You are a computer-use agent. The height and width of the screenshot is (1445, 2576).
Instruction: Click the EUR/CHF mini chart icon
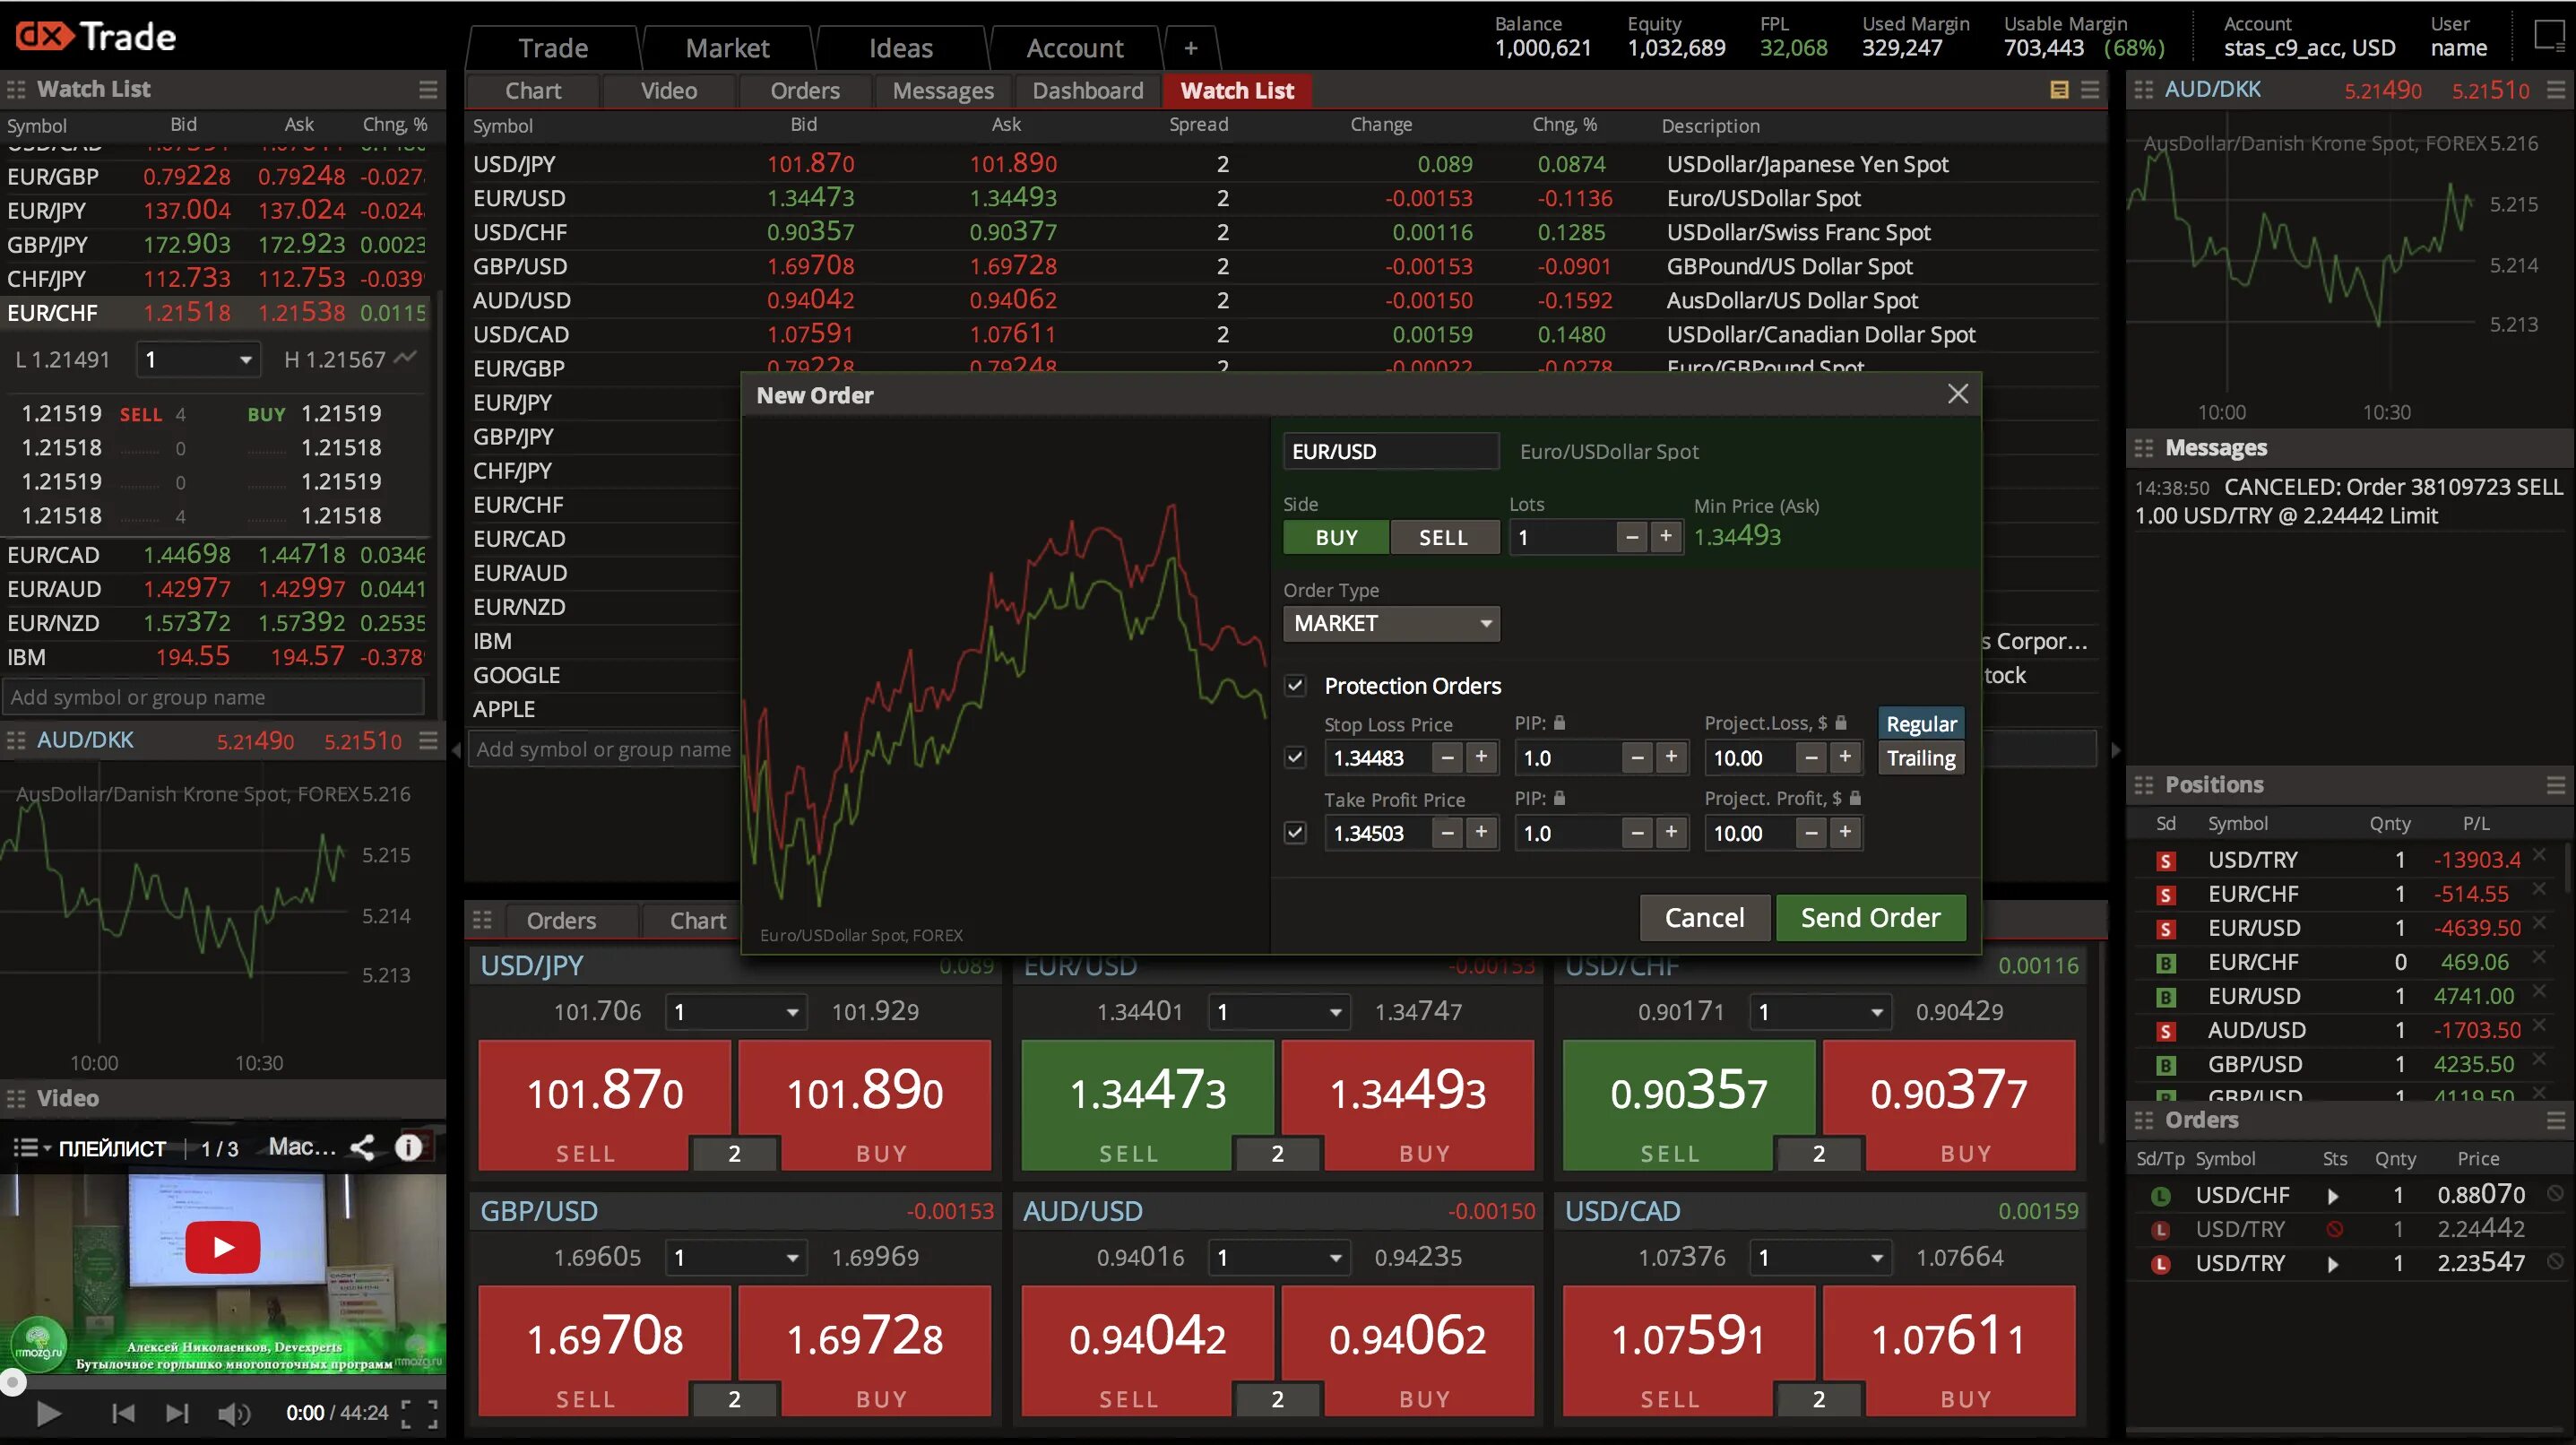pyautogui.click(x=405, y=358)
